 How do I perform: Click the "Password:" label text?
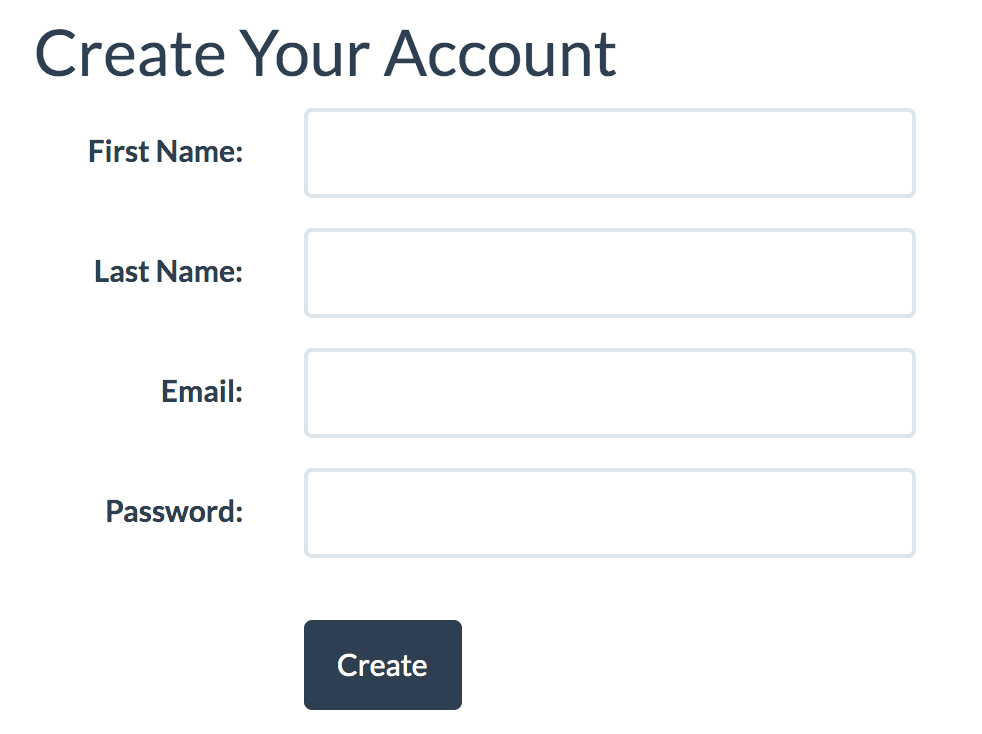pos(175,512)
